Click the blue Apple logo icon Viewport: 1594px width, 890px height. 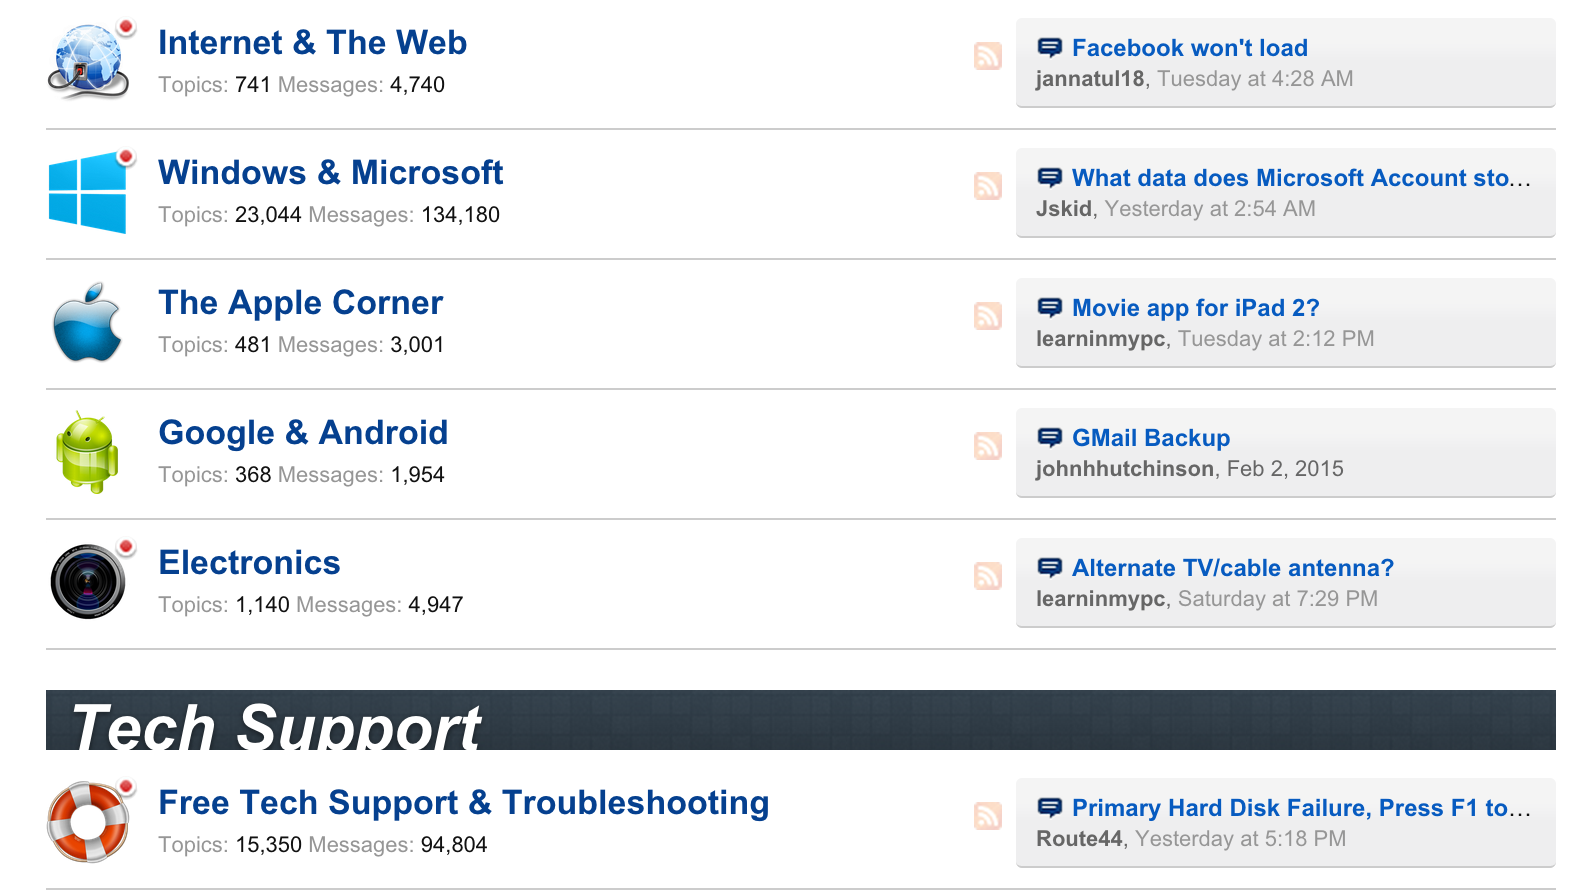coord(88,322)
